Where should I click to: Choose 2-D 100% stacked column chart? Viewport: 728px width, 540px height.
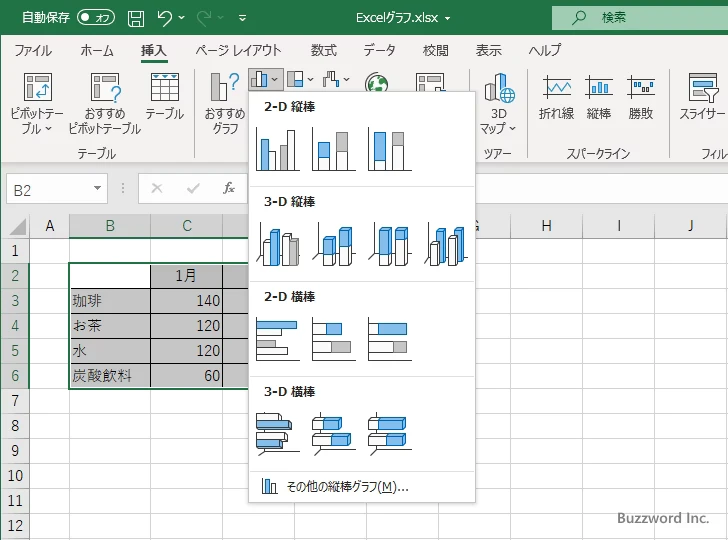point(390,150)
